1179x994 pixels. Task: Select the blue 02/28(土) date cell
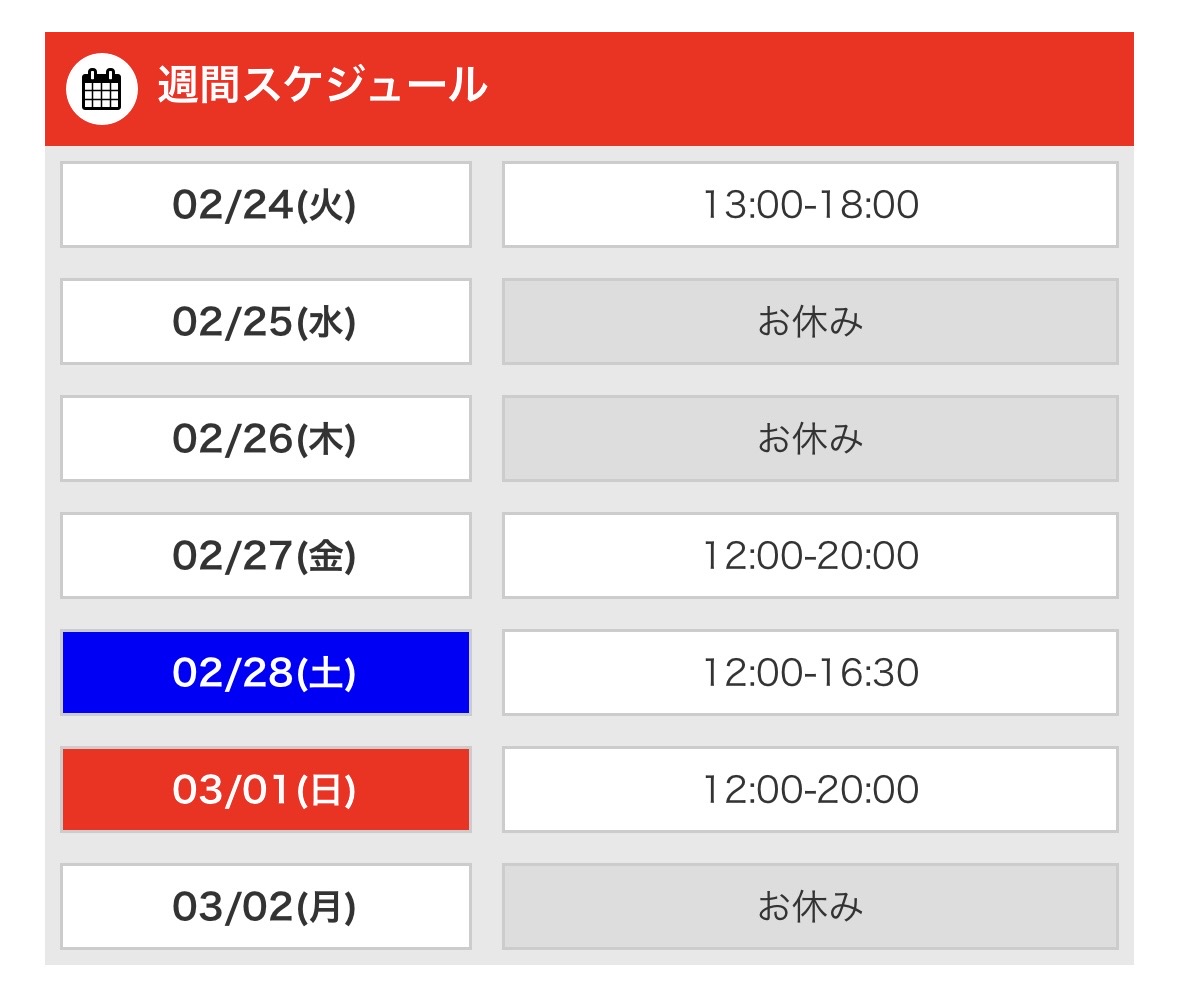pyautogui.click(x=265, y=673)
